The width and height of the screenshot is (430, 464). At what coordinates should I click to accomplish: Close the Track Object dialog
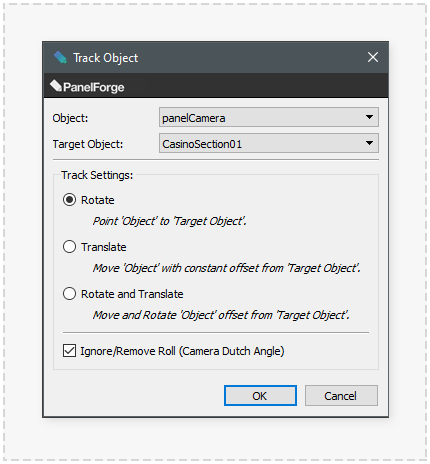(x=373, y=57)
